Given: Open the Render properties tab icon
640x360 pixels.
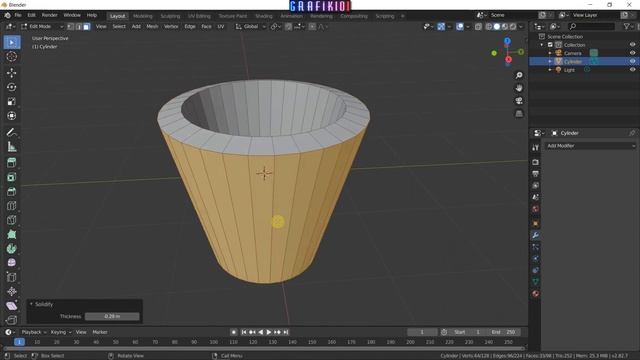Looking at the screenshot, I should [x=536, y=162].
